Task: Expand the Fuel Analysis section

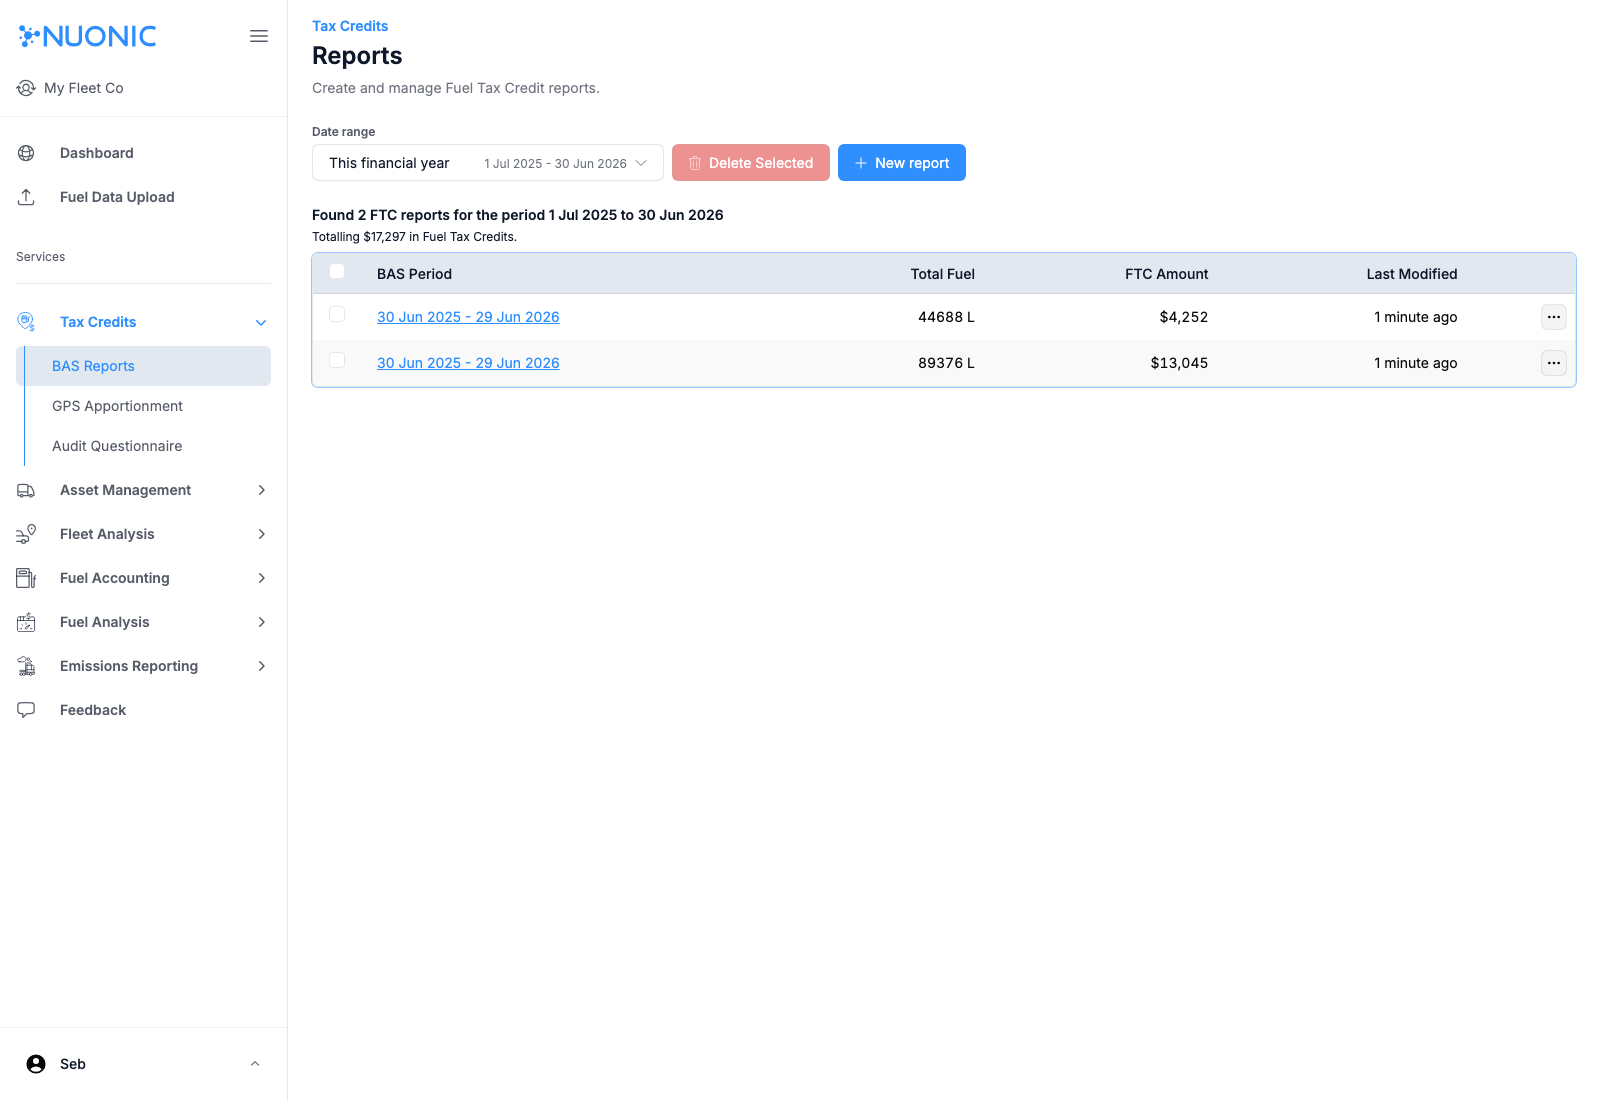Action: [x=261, y=622]
